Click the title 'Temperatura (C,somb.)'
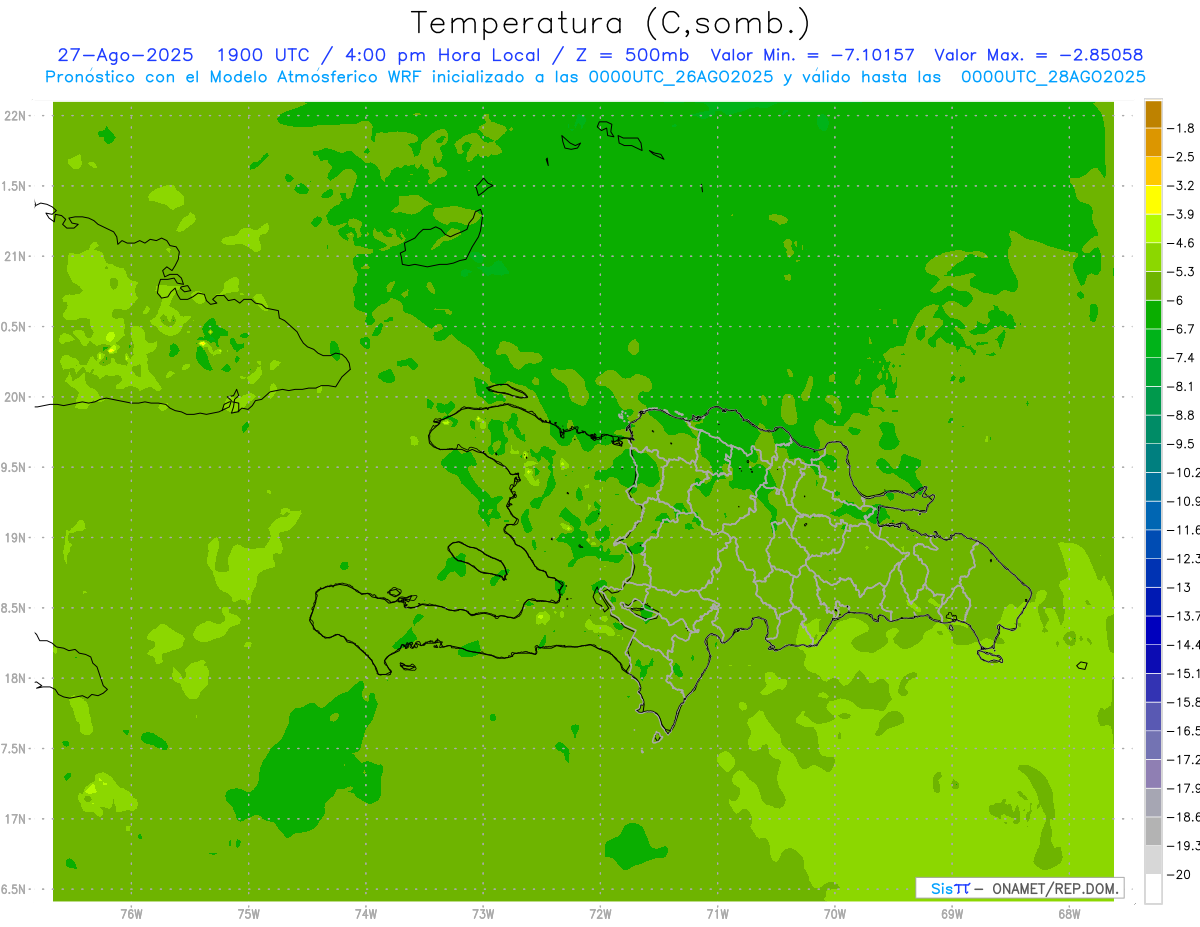 coord(611,22)
